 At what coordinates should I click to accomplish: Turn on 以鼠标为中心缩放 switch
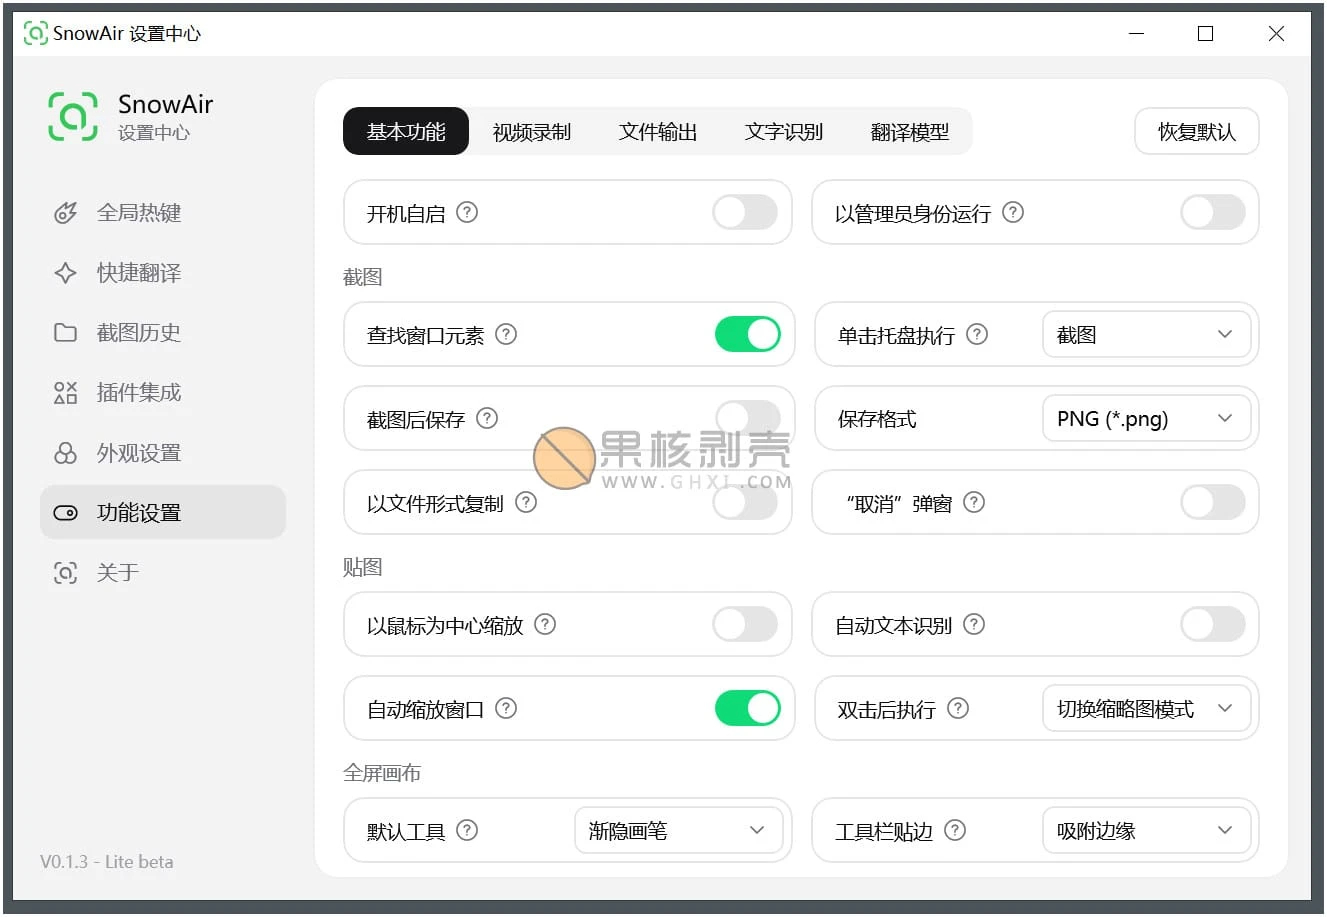point(745,624)
